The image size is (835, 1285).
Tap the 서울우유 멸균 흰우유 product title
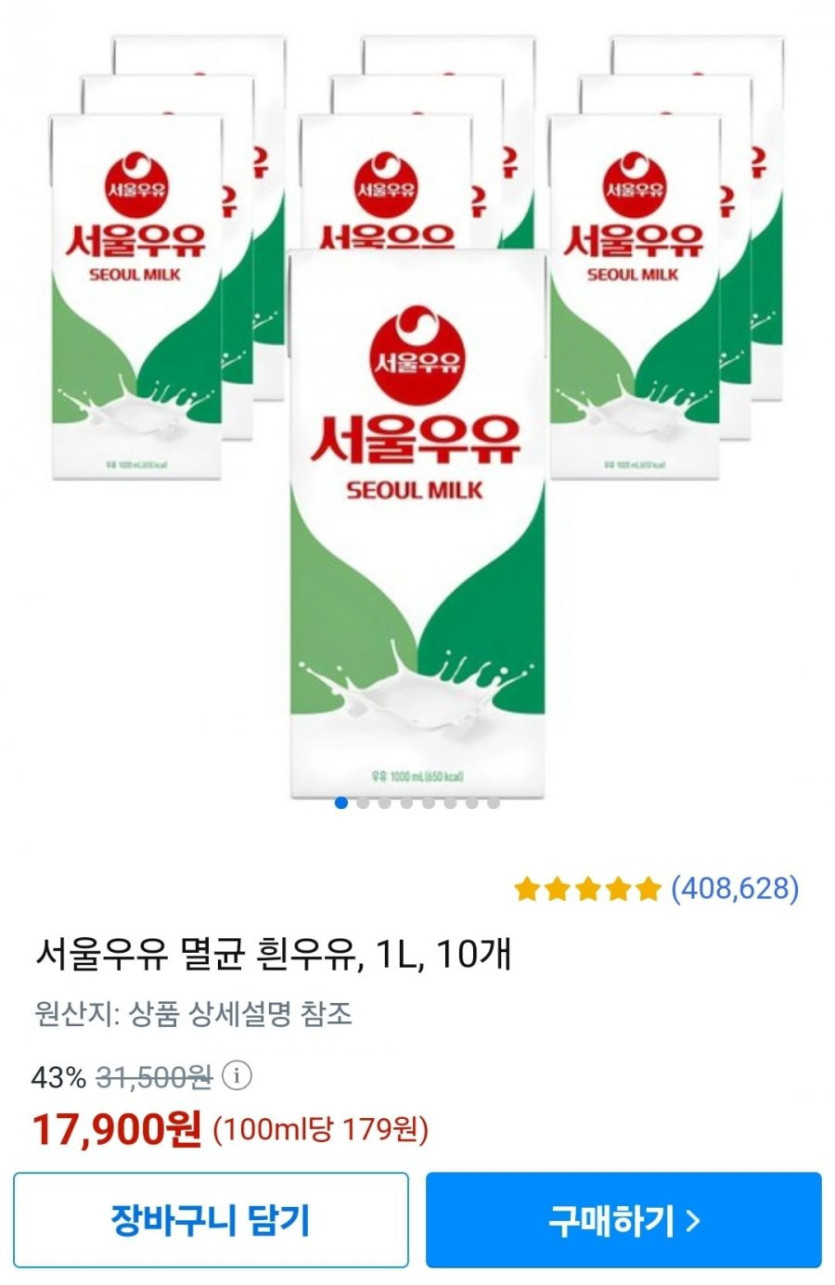273,954
